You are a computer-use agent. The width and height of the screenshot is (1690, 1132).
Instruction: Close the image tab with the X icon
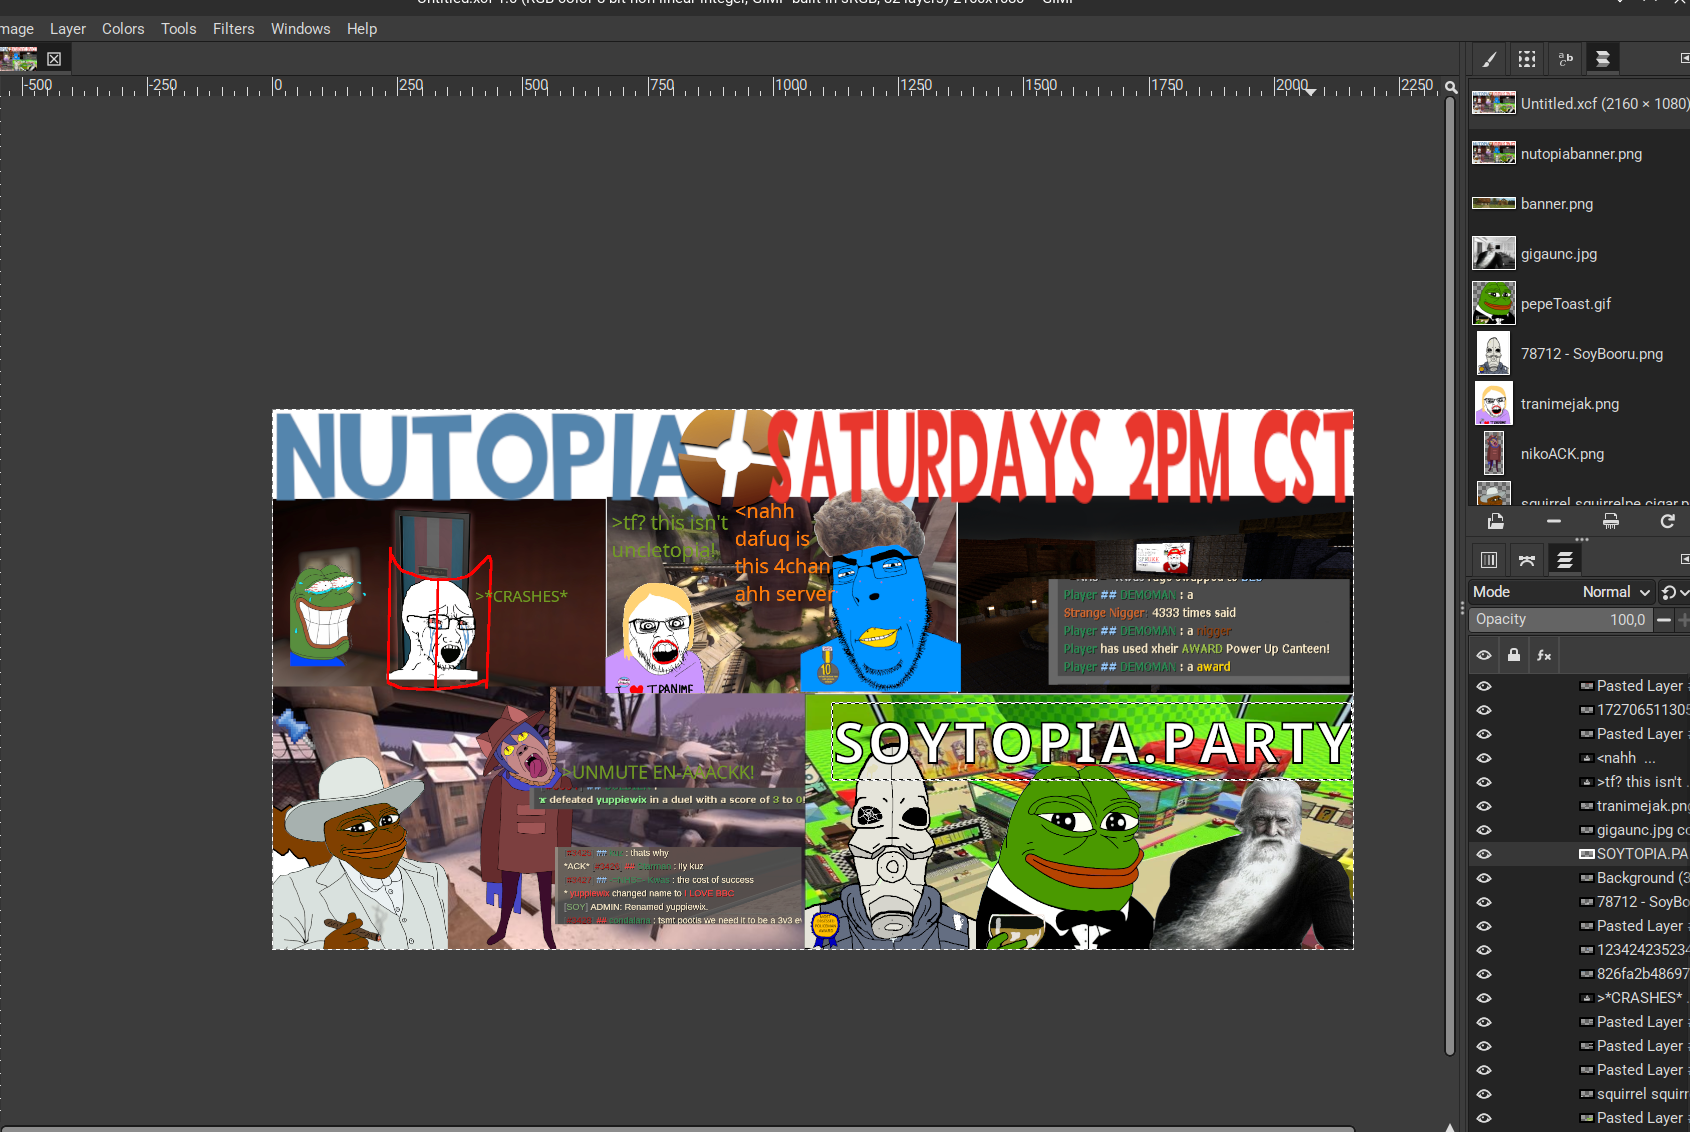[54, 59]
